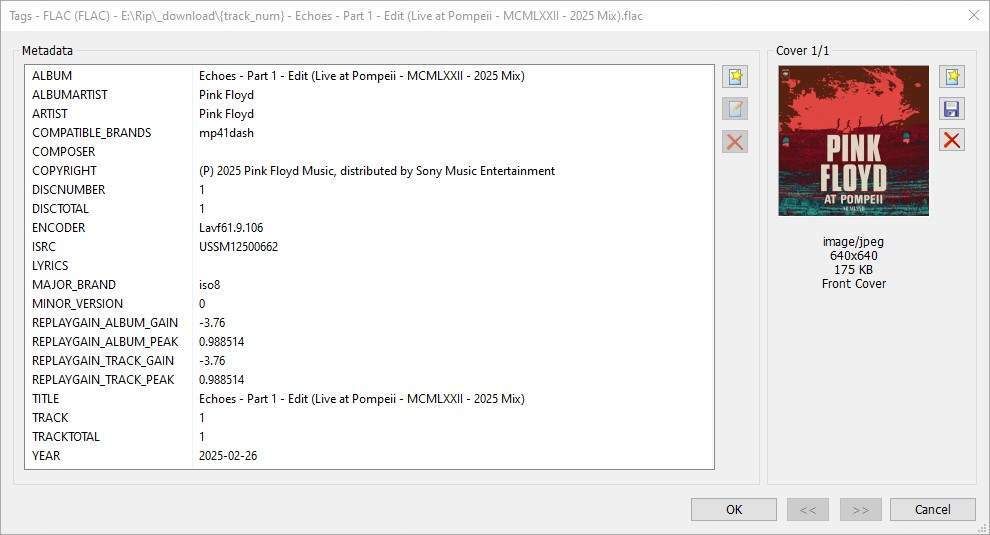Click the Front Cover type label
The height and width of the screenshot is (535, 990).
click(854, 284)
